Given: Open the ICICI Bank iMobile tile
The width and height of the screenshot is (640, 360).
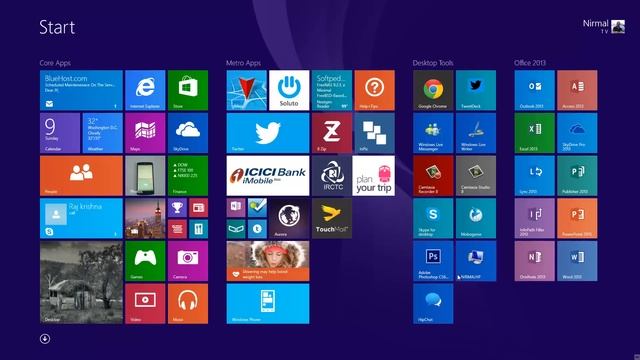Looking at the screenshot, I should [268, 176].
